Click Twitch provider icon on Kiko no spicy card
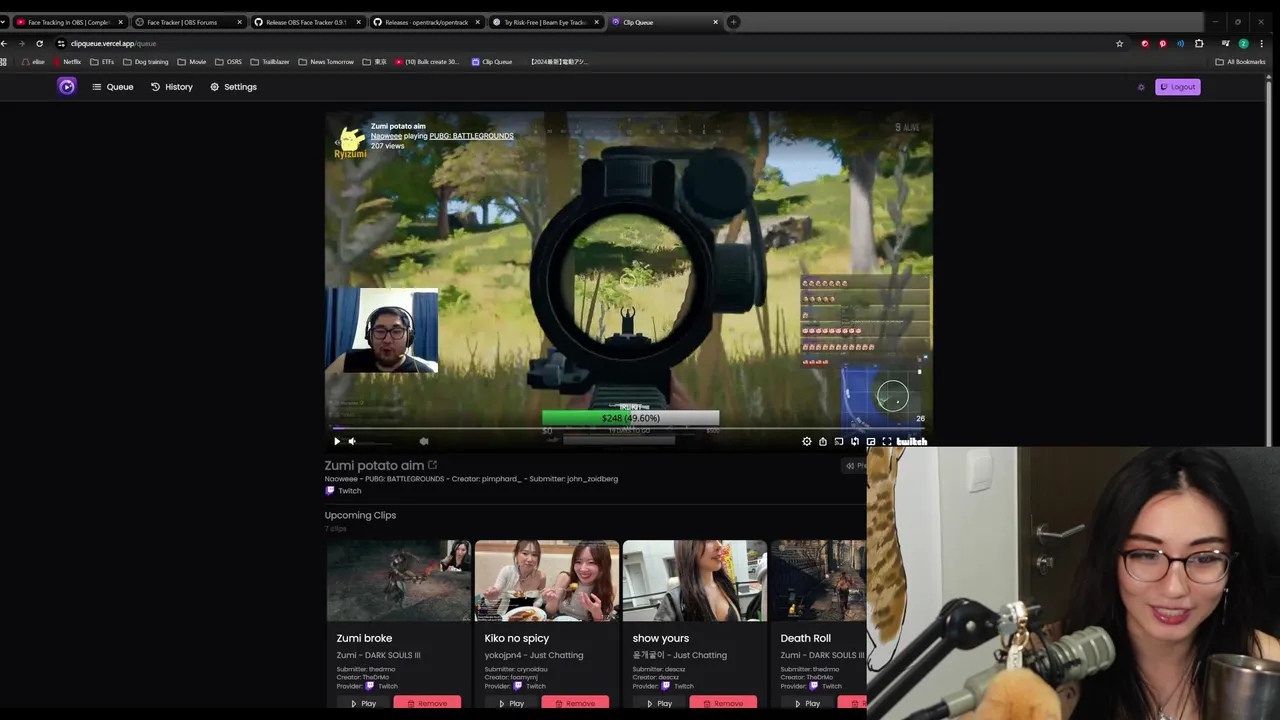This screenshot has height=720, width=1280. [518, 686]
